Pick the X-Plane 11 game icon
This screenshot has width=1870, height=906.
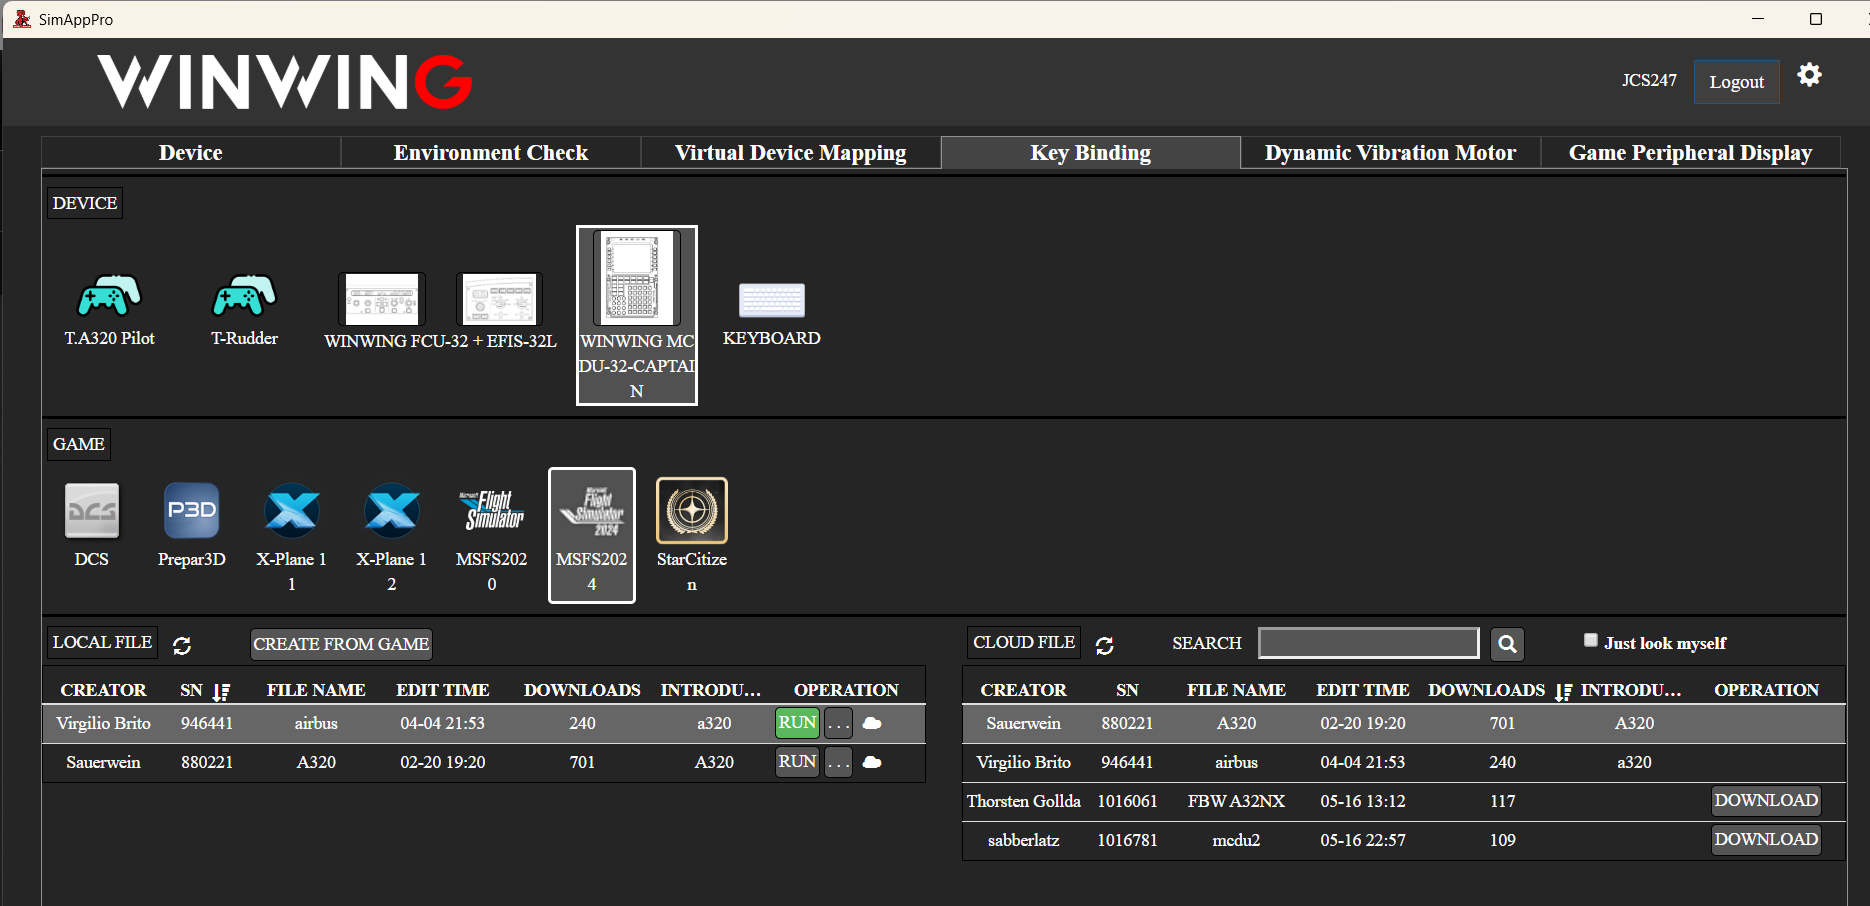(x=292, y=510)
